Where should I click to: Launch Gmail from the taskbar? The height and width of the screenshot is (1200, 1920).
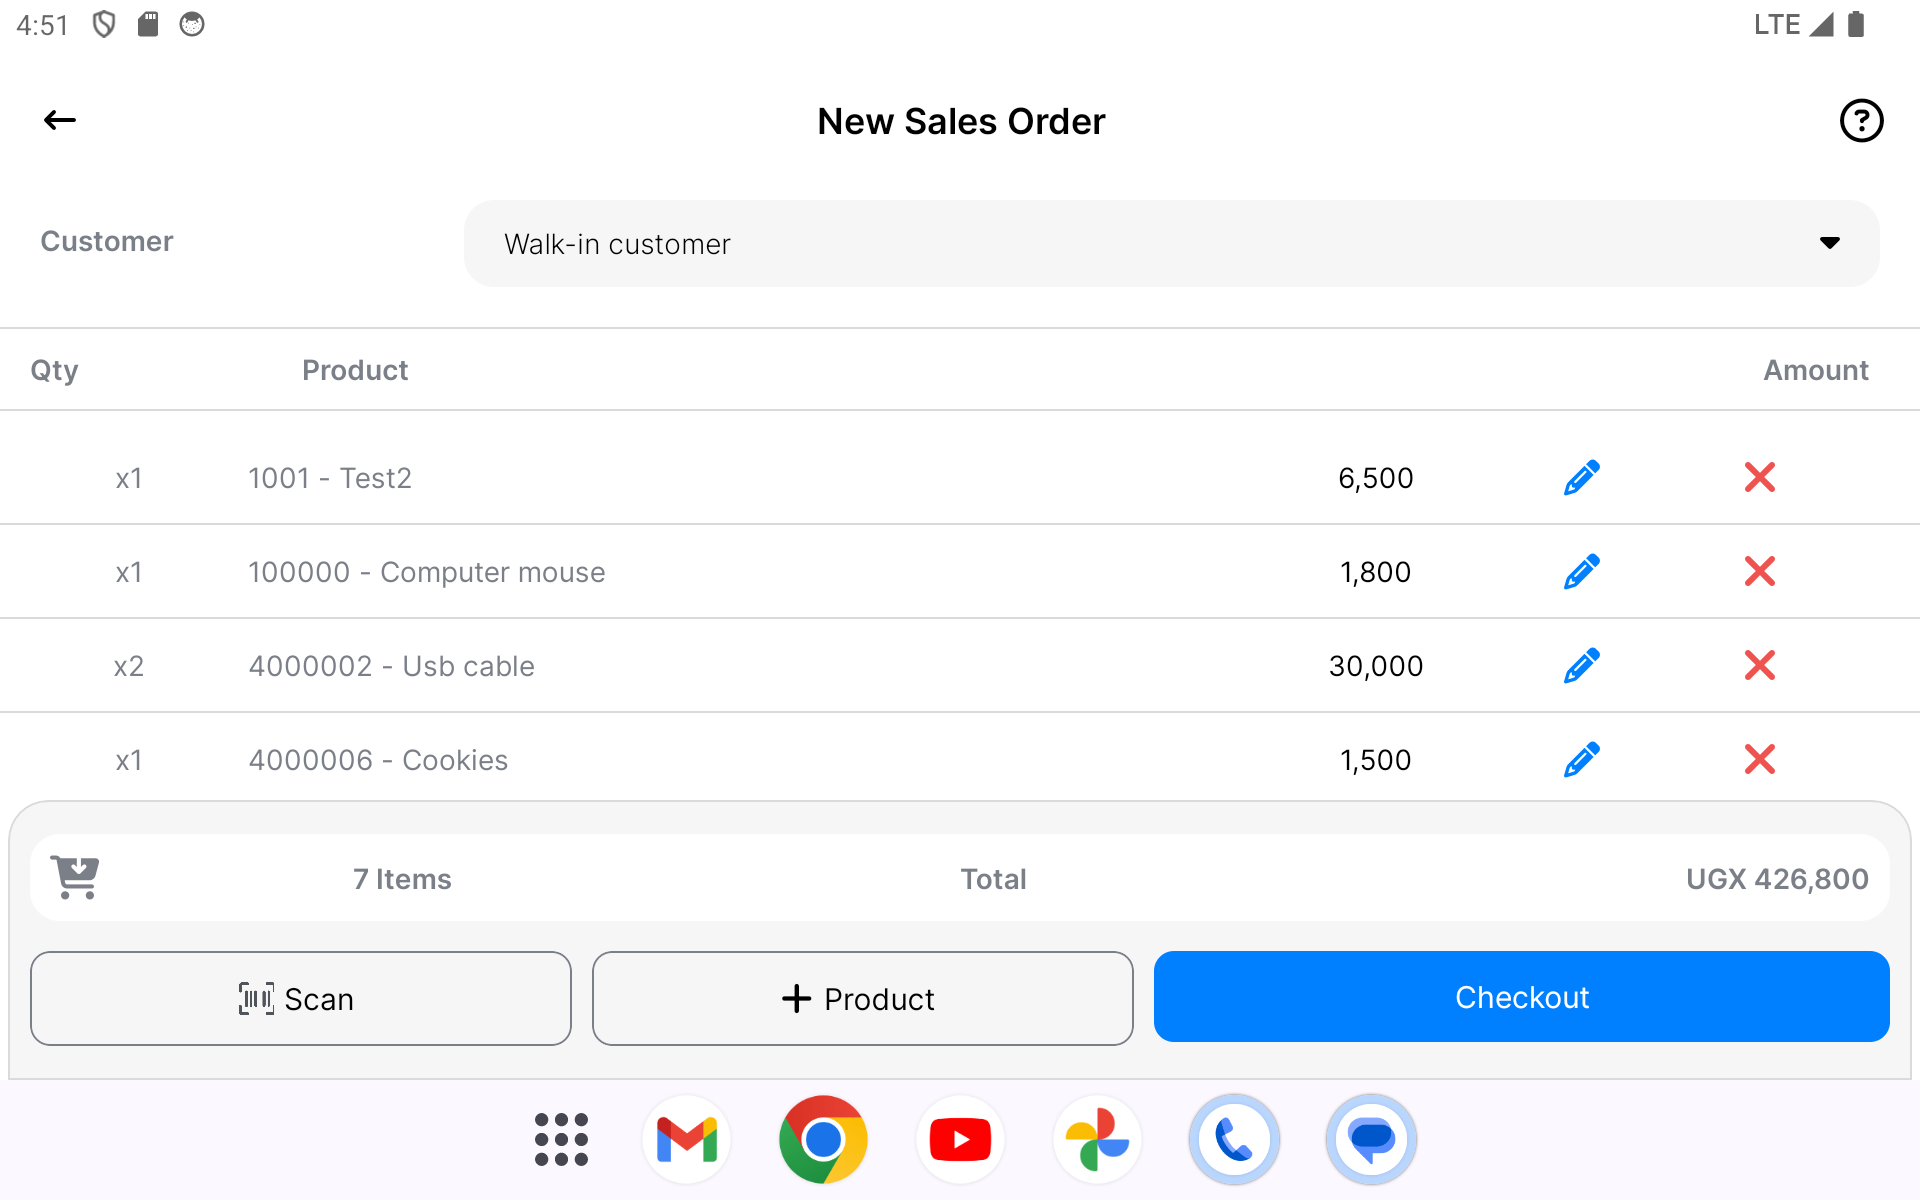pos(686,1139)
